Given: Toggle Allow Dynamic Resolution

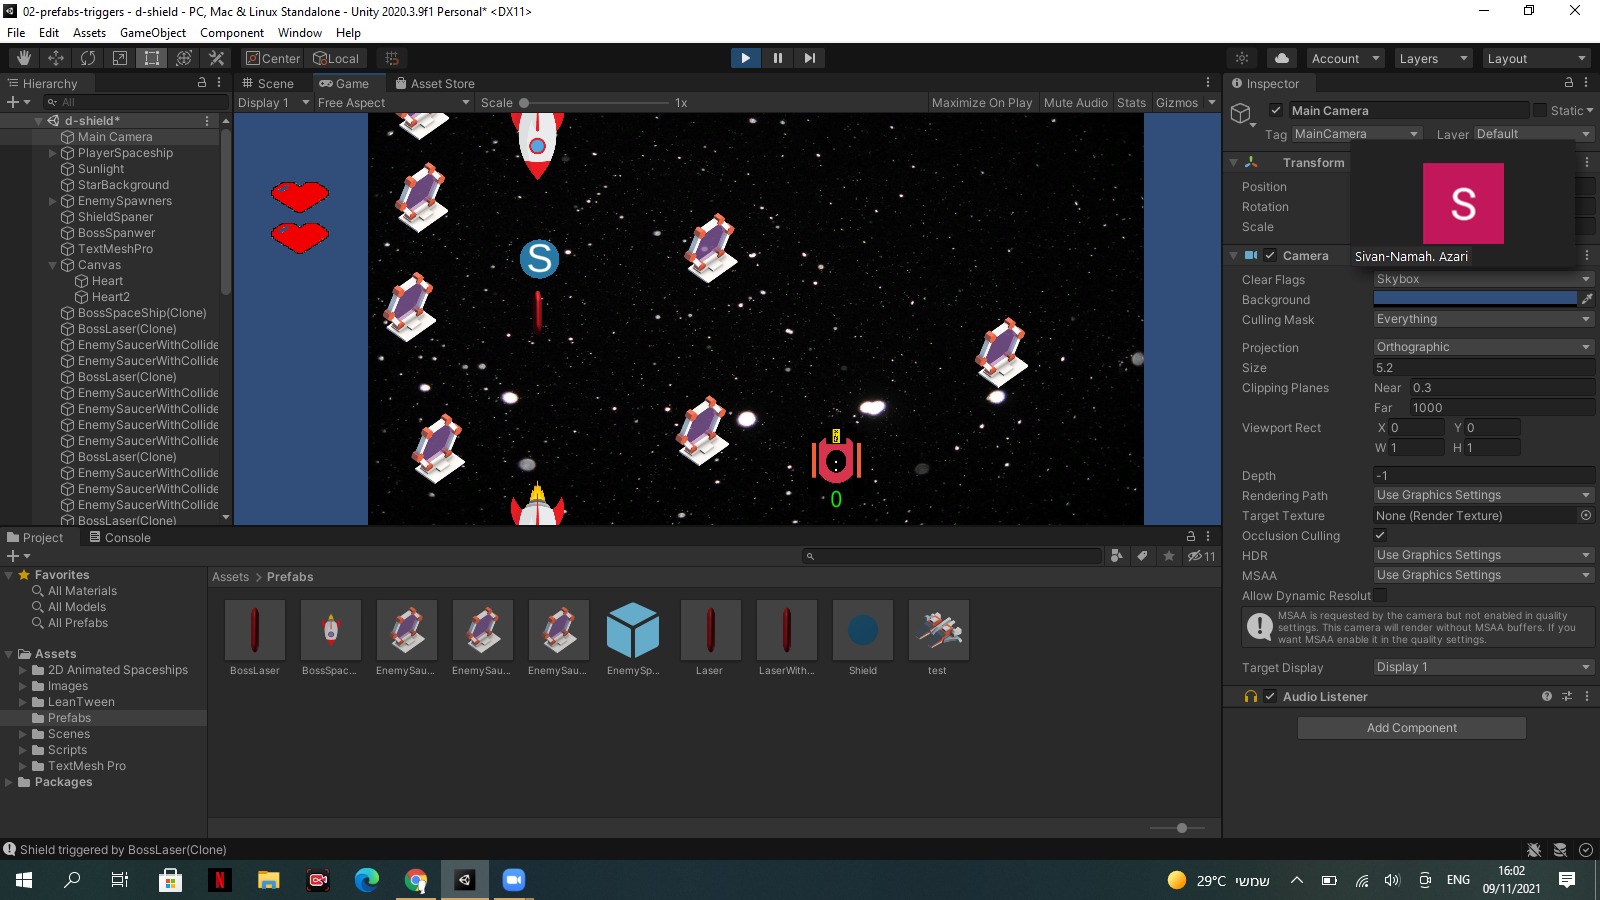Looking at the screenshot, I should 1380,595.
